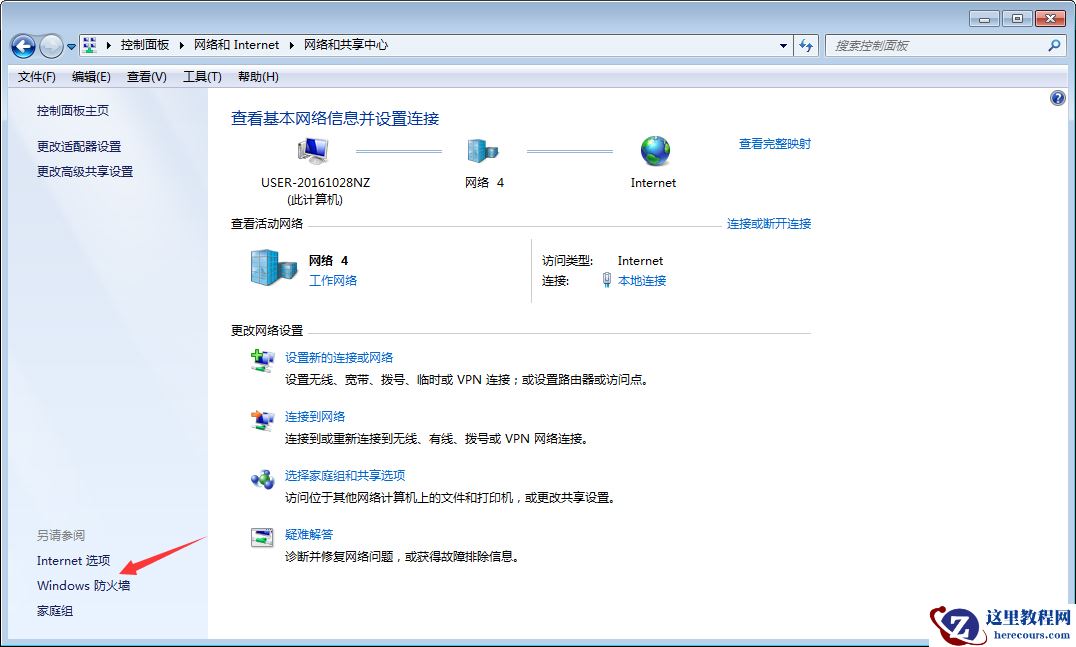Click the Internet globe icon in the network map
The image size is (1076, 647).
click(654, 149)
